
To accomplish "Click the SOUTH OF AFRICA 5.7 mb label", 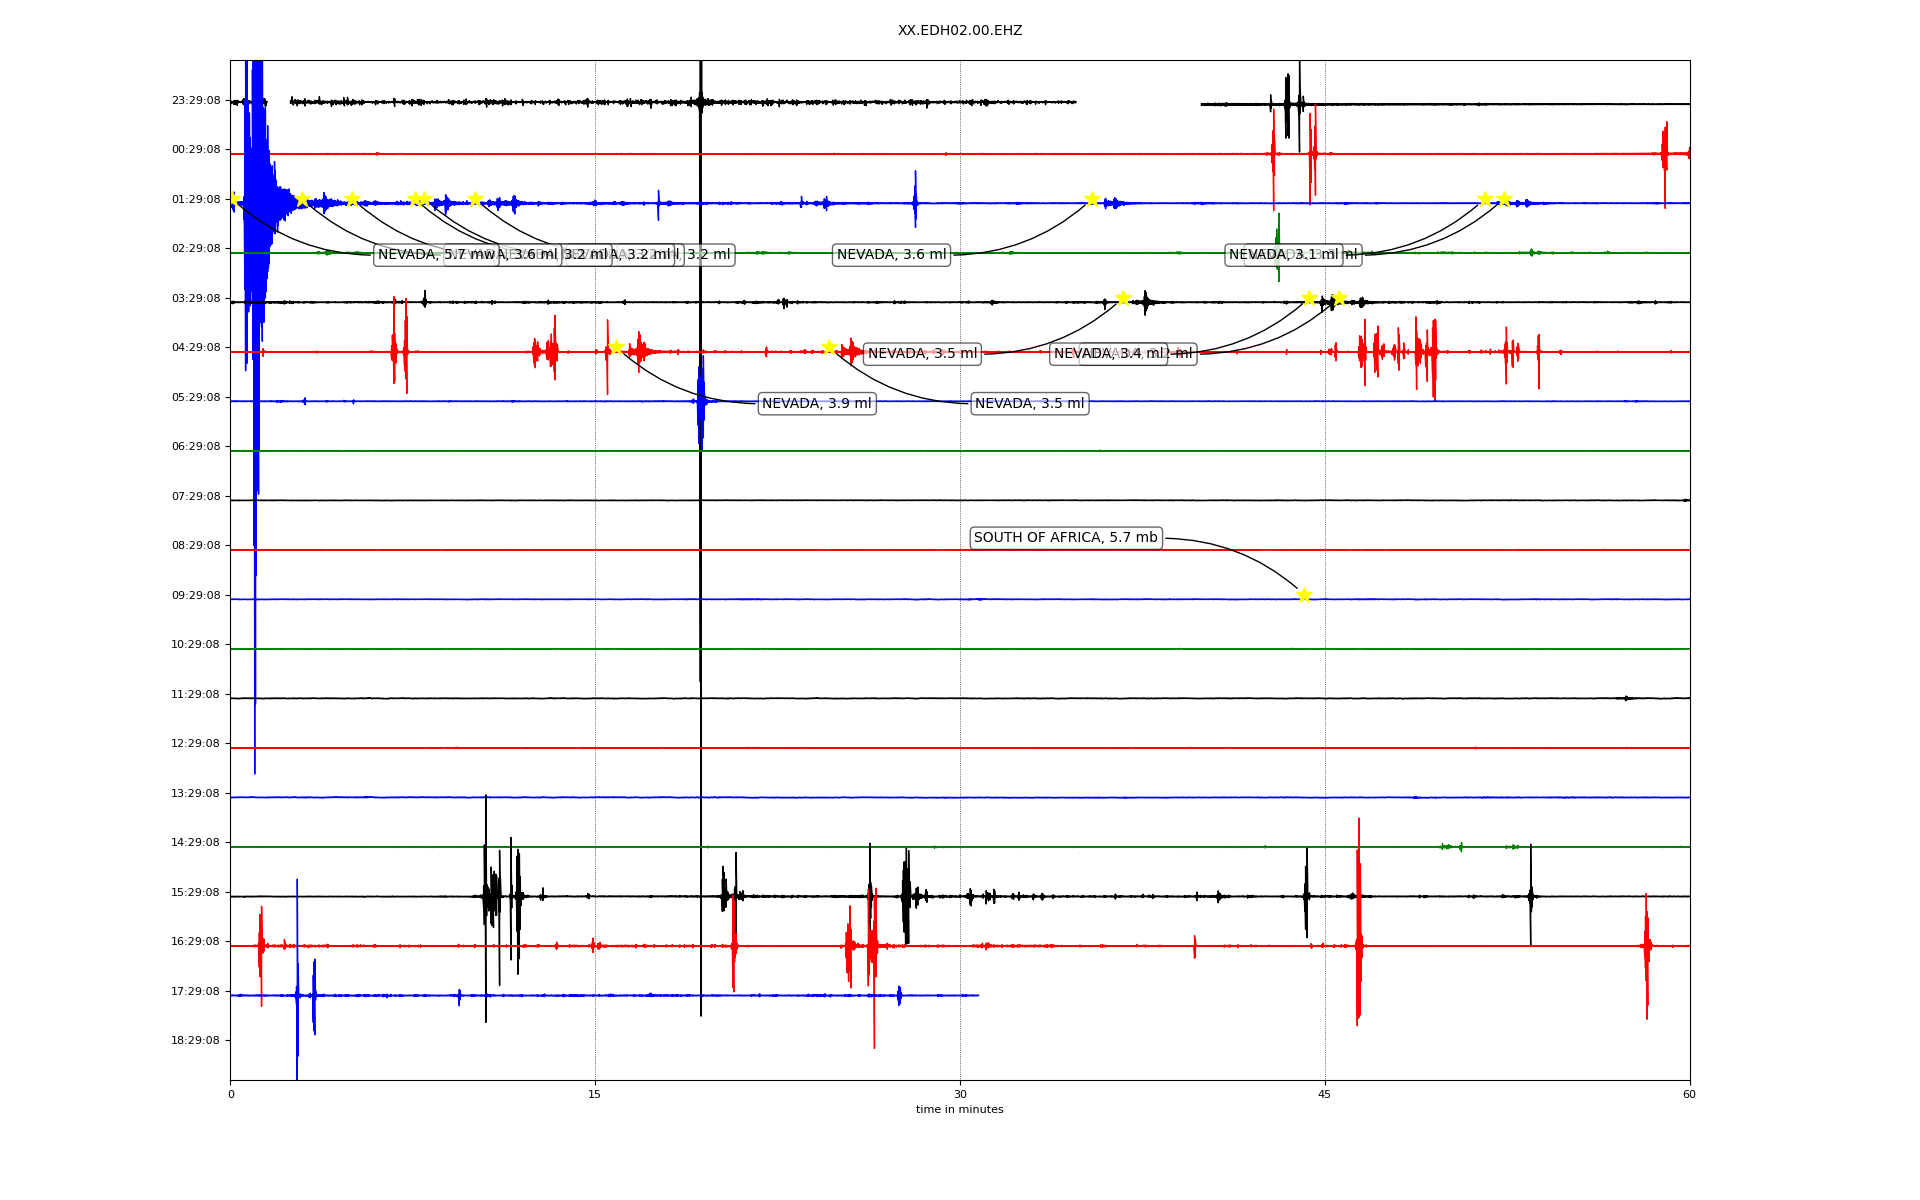I will [x=1065, y=538].
